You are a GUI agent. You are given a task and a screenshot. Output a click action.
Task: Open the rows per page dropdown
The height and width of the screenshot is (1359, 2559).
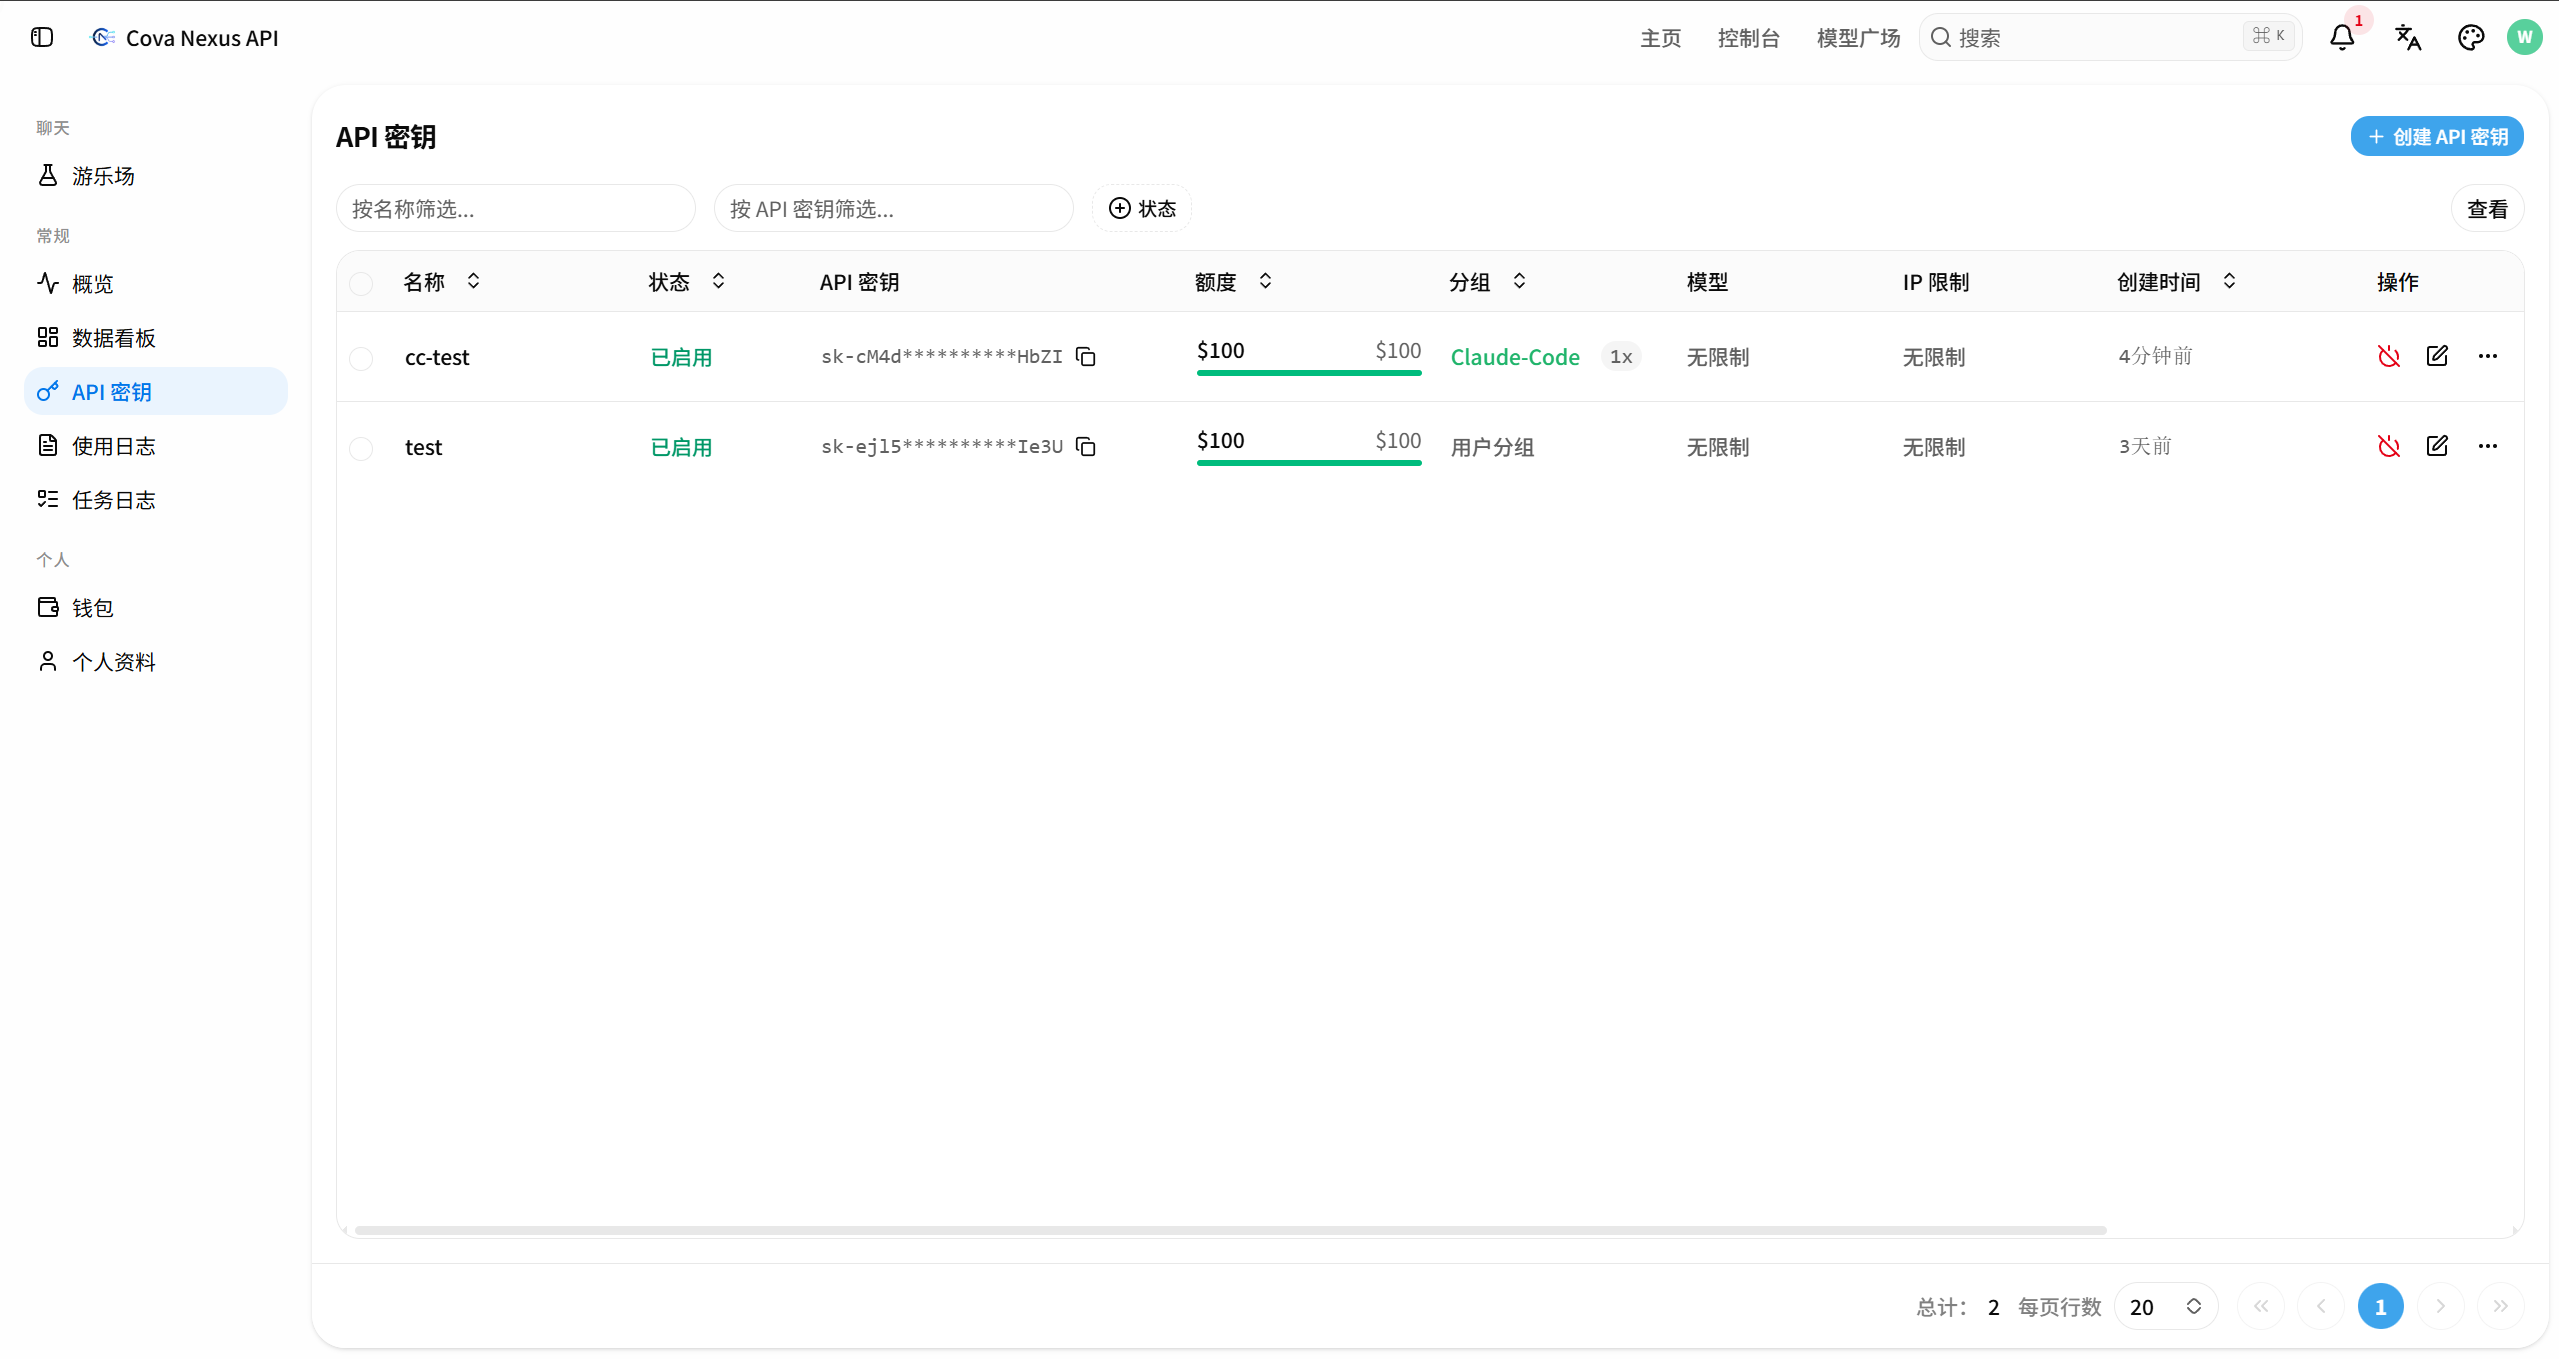[2166, 1306]
